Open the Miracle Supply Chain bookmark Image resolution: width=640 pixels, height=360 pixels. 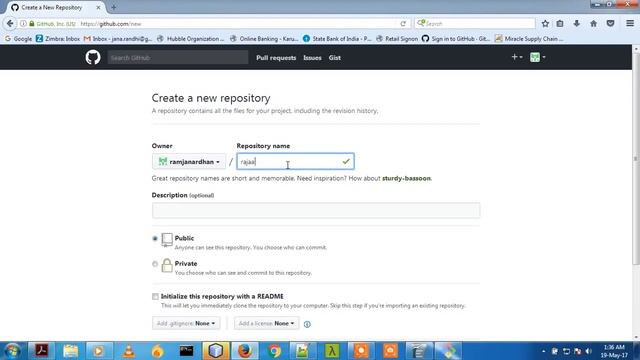pos(529,39)
